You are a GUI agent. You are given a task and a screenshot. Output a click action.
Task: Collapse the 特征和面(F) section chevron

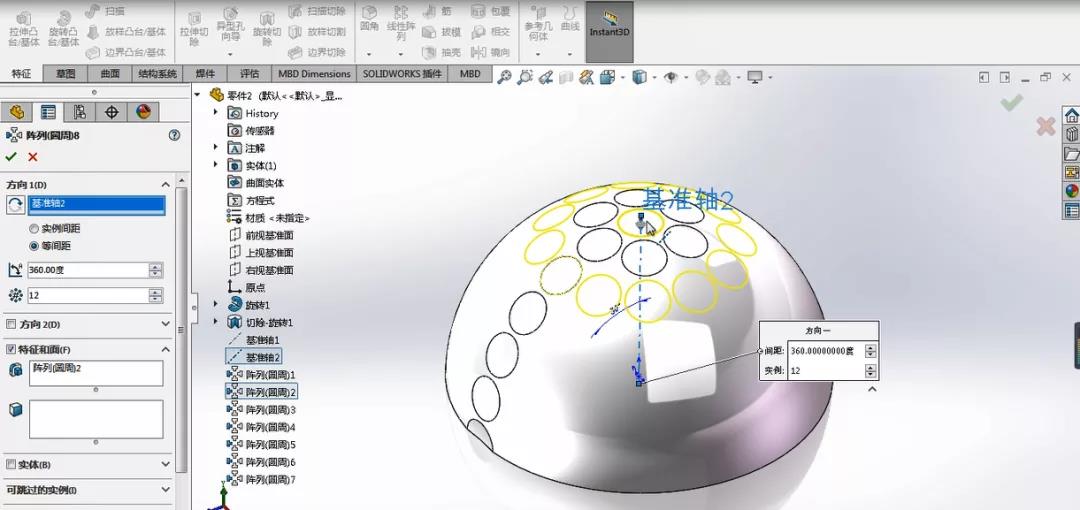165,349
